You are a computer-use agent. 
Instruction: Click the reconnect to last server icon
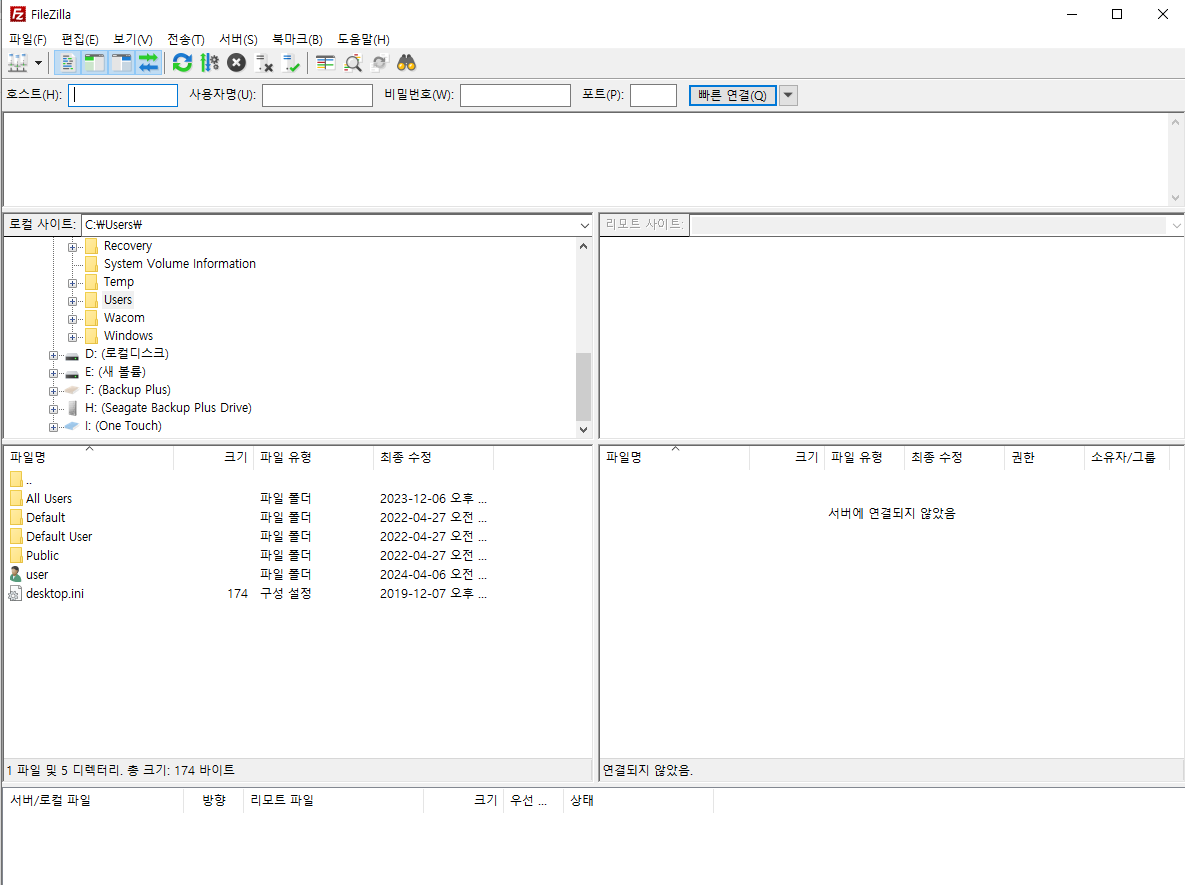pyautogui.click(x=291, y=63)
